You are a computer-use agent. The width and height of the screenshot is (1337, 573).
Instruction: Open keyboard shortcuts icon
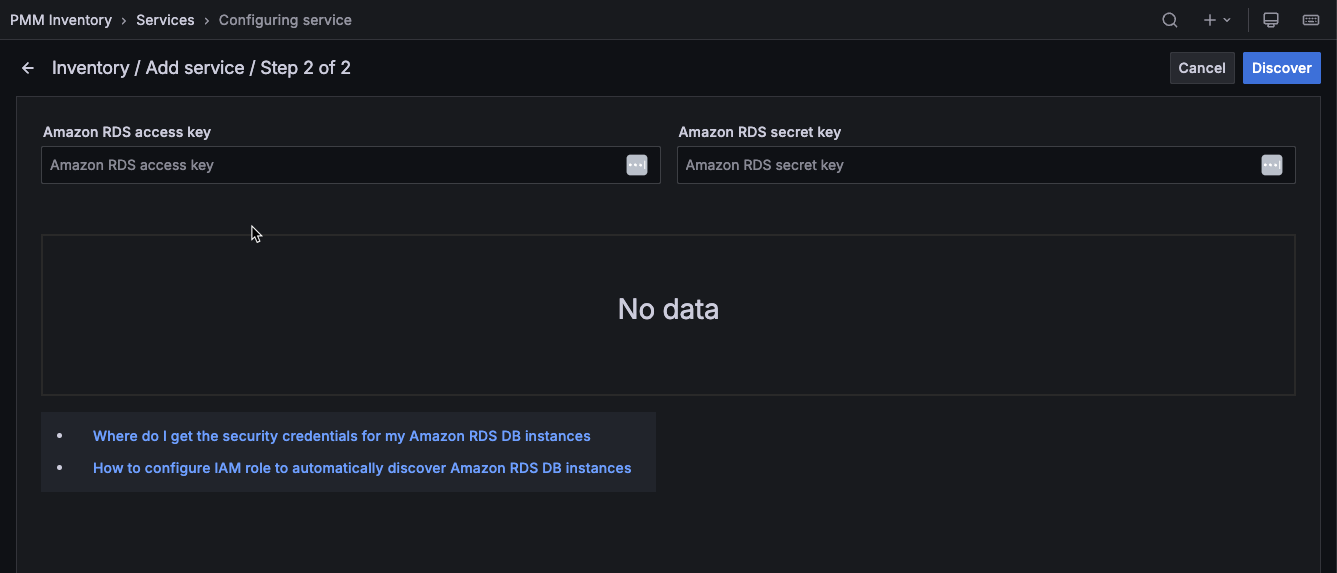(1311, 20)
